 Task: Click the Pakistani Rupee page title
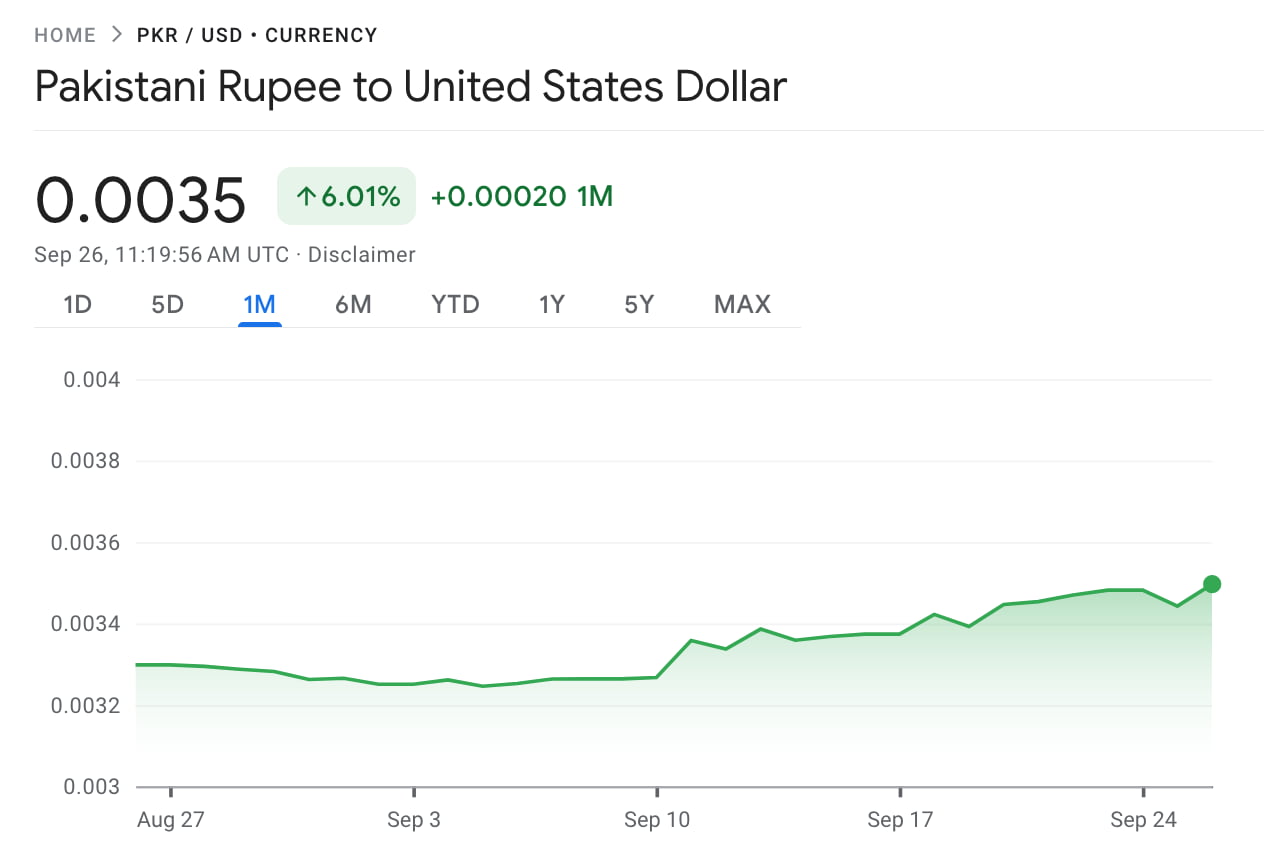pyautogui.click(x=410, y=87)
